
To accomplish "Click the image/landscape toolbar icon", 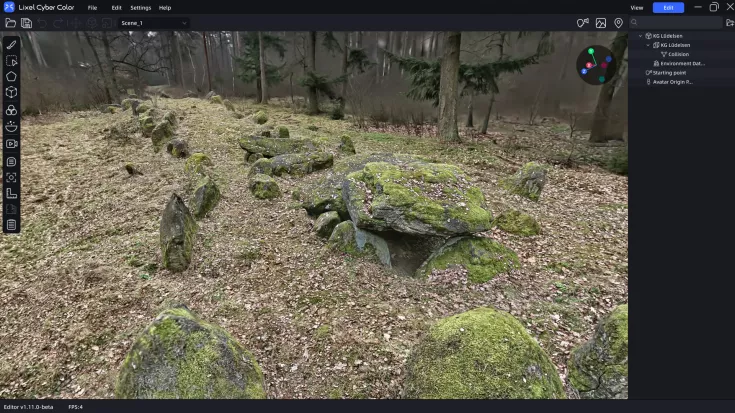I will pyautogui.click(x=600, y=23).
